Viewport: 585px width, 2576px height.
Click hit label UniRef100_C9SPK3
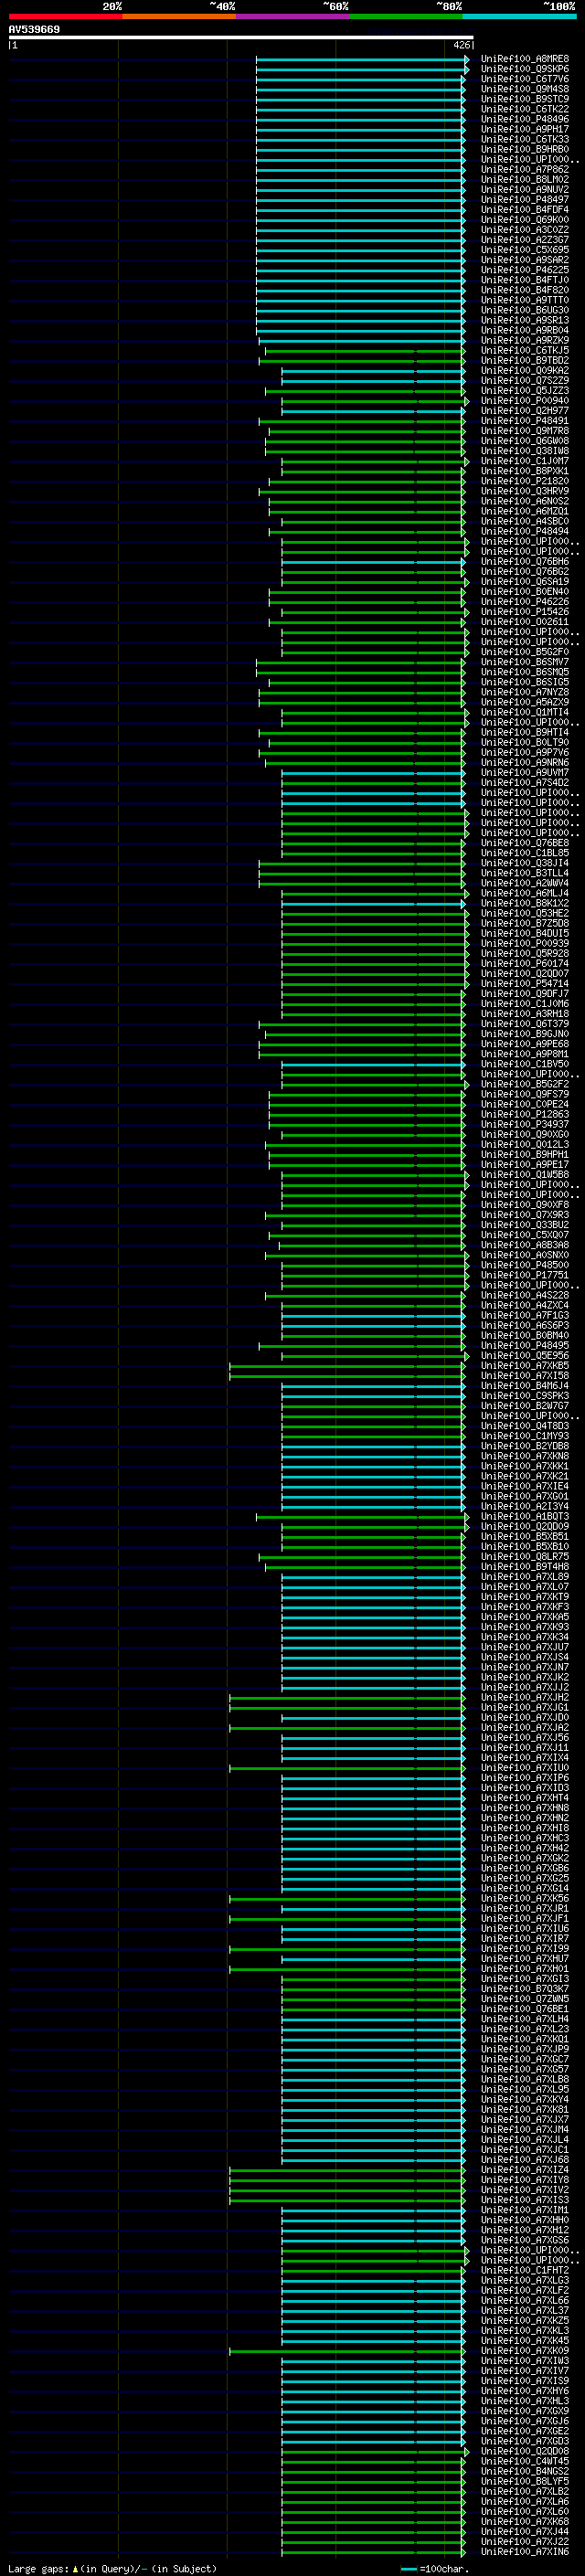click(x=525, y=1396)
